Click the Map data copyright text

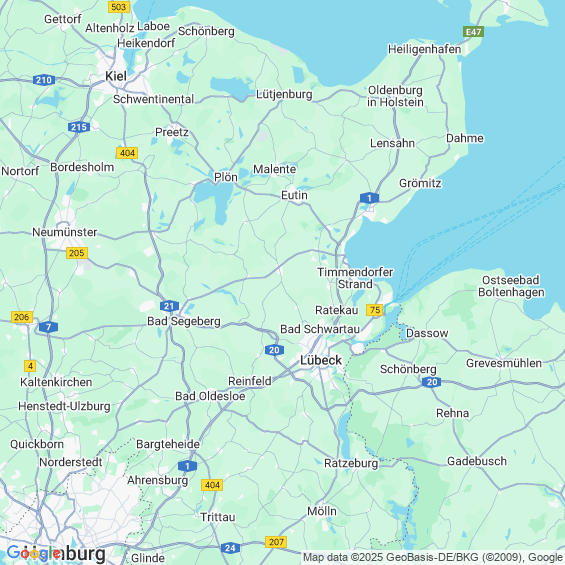(x=433, y=557)
